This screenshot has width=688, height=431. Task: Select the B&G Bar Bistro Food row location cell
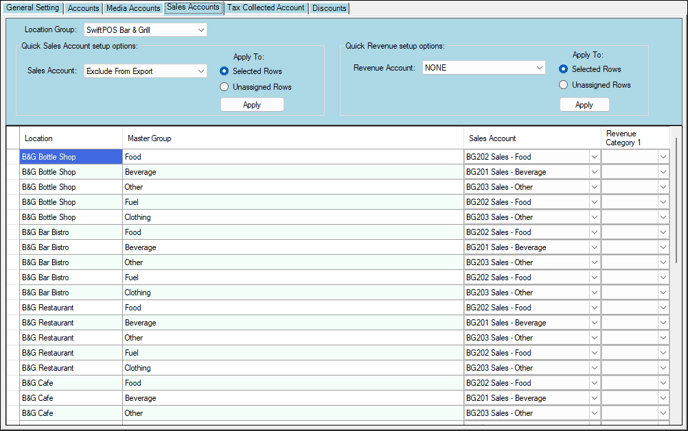point(70,232)
